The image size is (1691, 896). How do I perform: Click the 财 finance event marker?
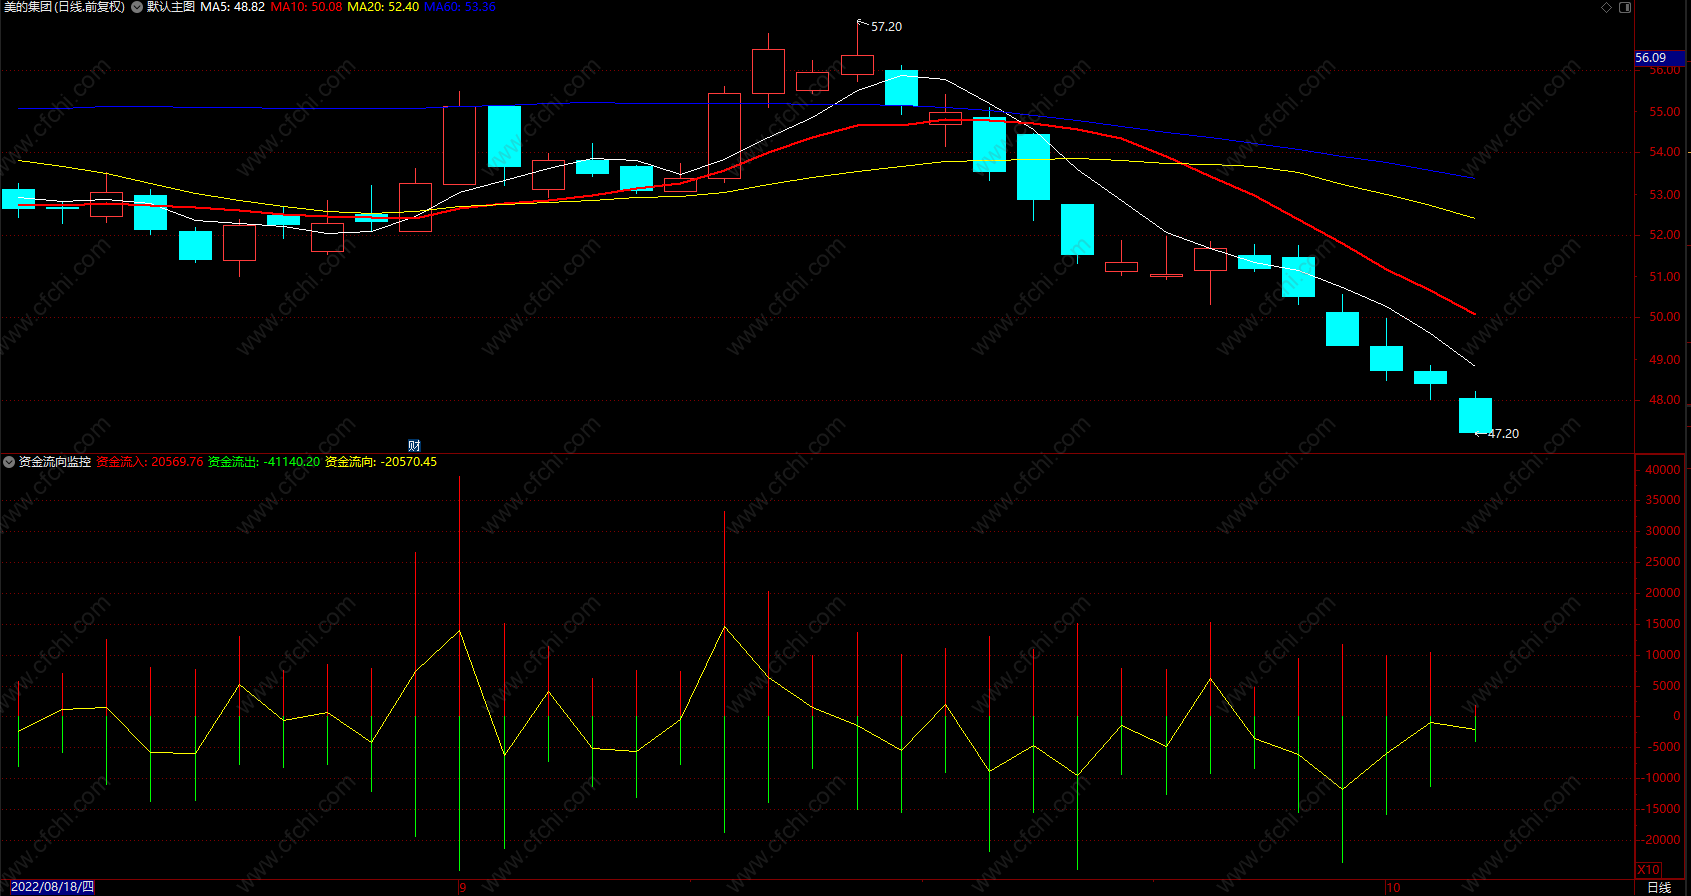pos(414,446)
